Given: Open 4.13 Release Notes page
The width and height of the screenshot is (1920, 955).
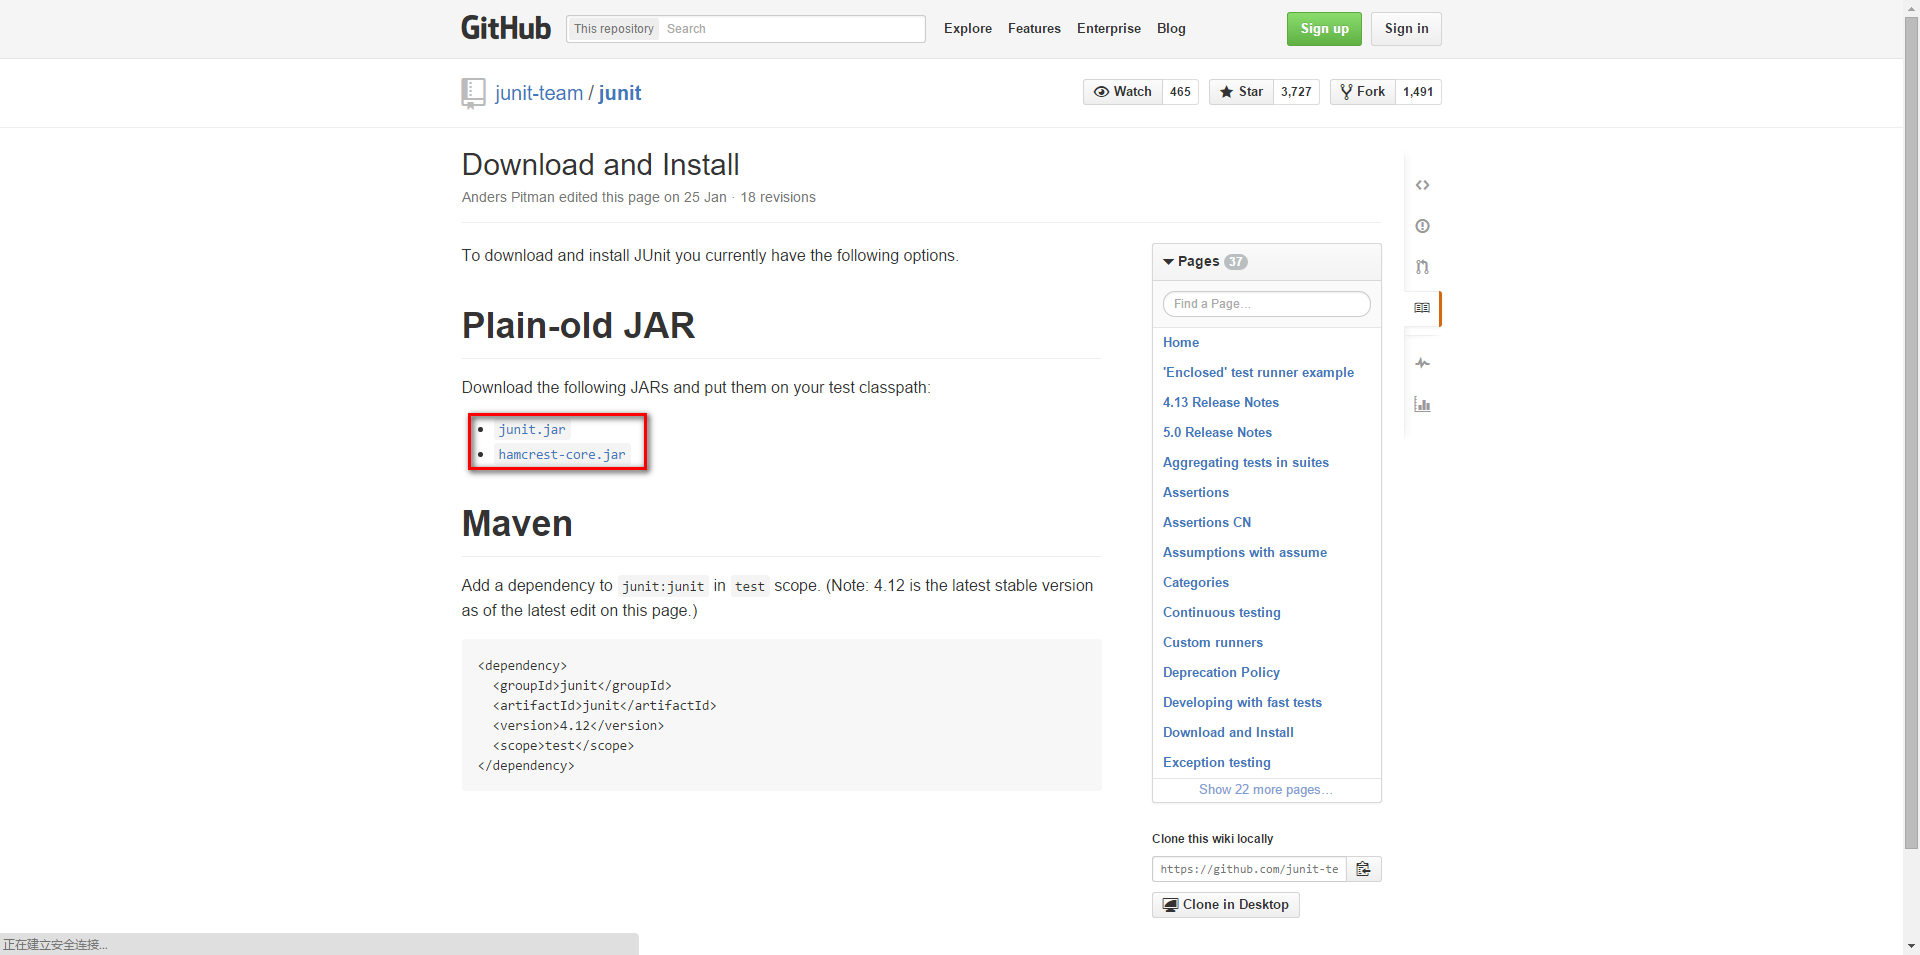Looking at the screenshot, I should tap(1220, 402).
